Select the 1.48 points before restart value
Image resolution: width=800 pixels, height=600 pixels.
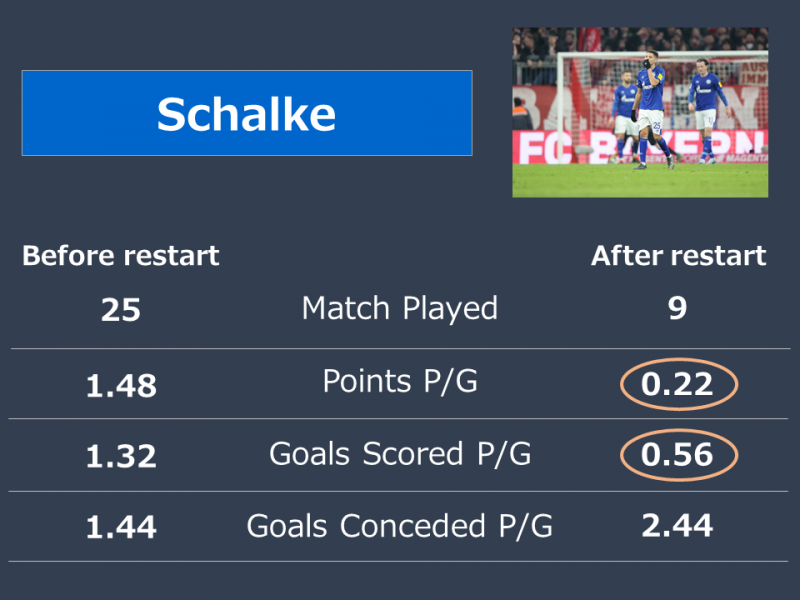point(121,385)
